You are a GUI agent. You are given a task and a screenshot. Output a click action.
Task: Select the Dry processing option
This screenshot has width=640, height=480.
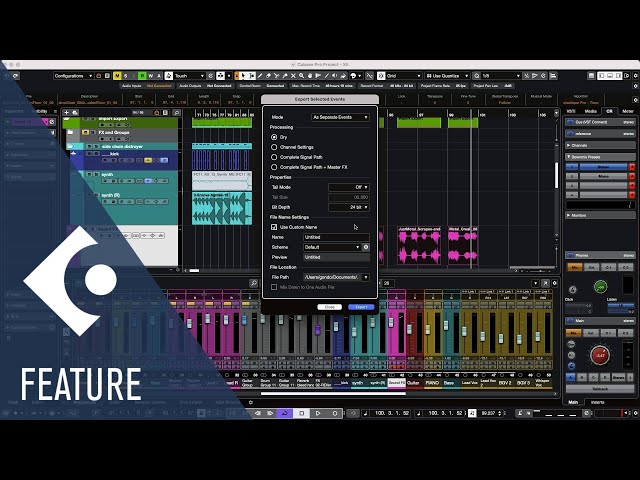coord(275,137)
